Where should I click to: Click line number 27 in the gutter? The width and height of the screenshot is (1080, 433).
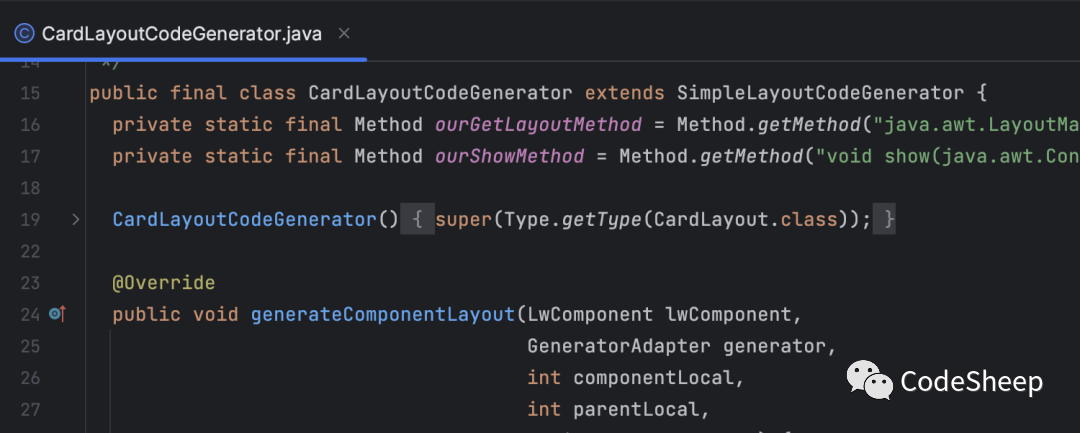(x=30, y=410)
